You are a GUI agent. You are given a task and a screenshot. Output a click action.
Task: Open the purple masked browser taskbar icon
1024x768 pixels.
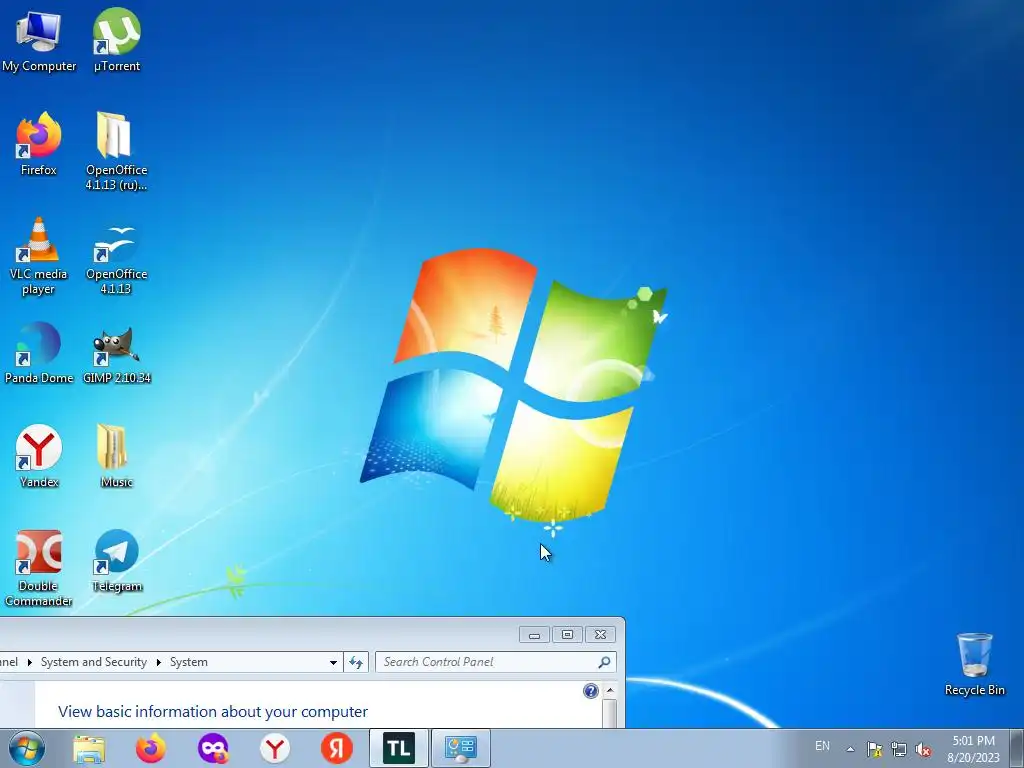tap(213, 748)
